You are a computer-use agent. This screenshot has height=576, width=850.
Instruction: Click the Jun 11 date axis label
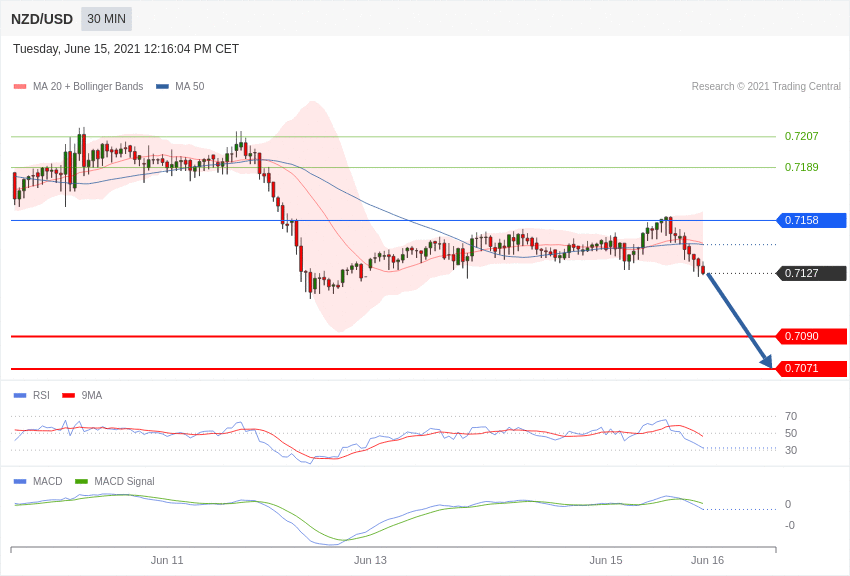pos(167,560)
